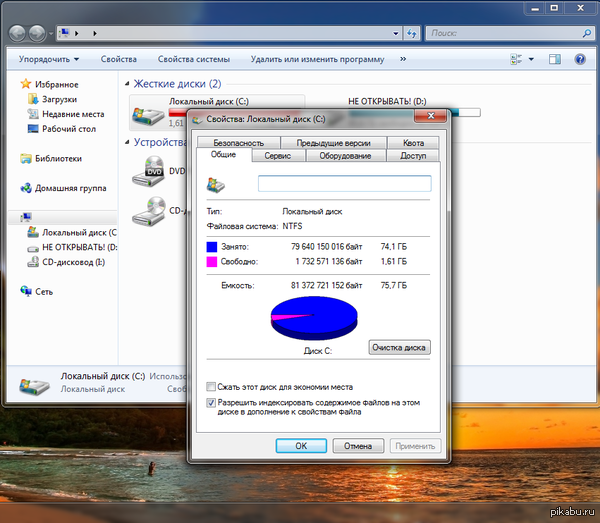Click the computer icon in address bar
This screenshot has height=523, width=600.
click(x=65, y=33)
